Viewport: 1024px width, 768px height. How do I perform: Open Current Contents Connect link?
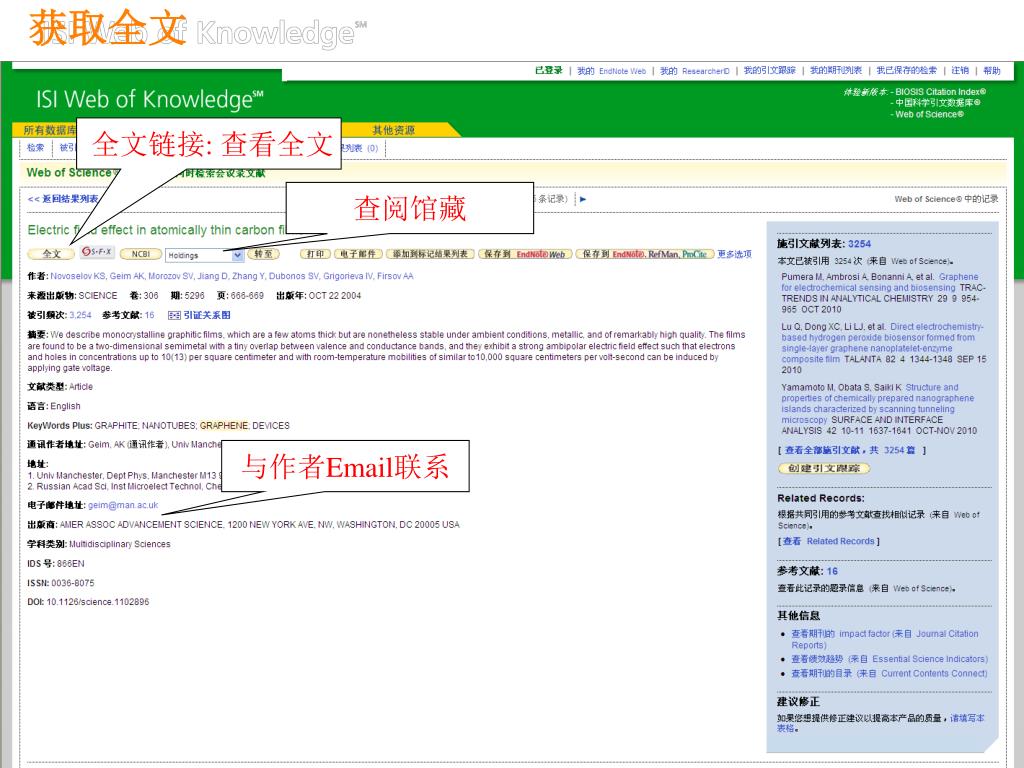[x=889, y=673]
